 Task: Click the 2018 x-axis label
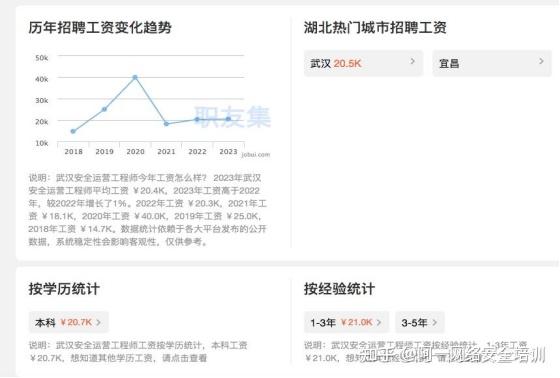pyautogui.click(x=74, y=151)
